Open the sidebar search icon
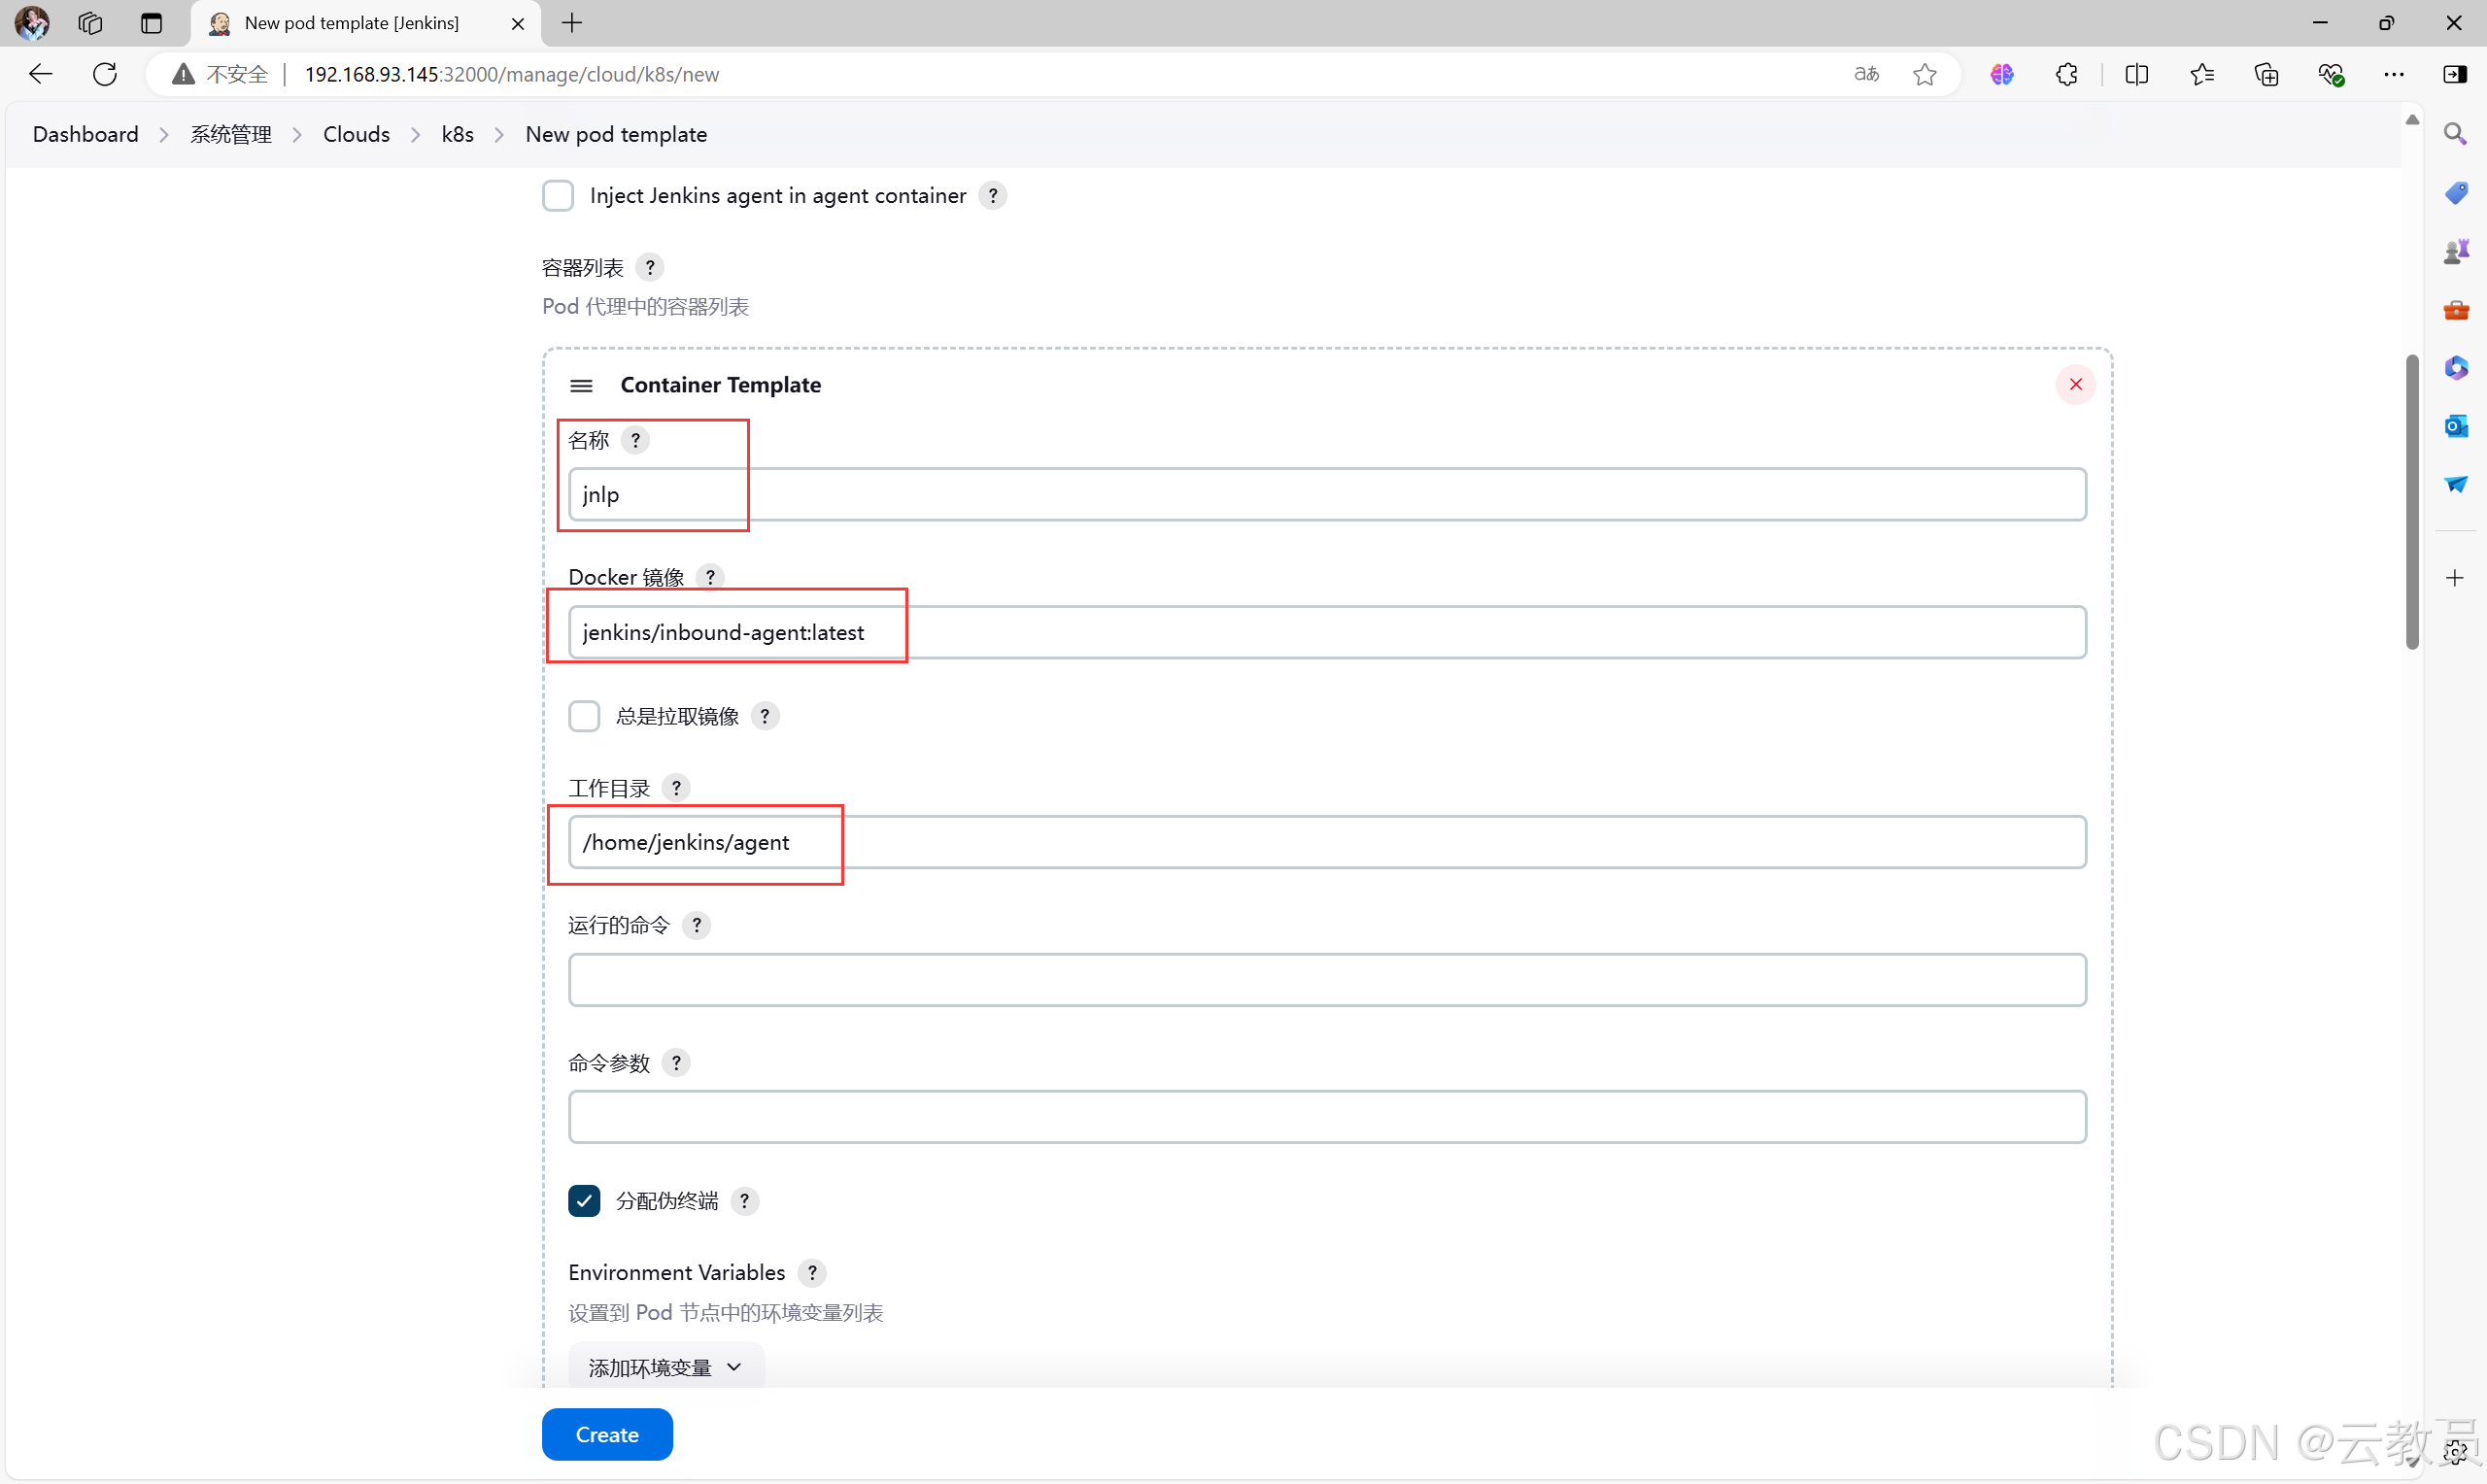The height and width of the screenshot is (1484, 2487). click(x=2455, y=134)
